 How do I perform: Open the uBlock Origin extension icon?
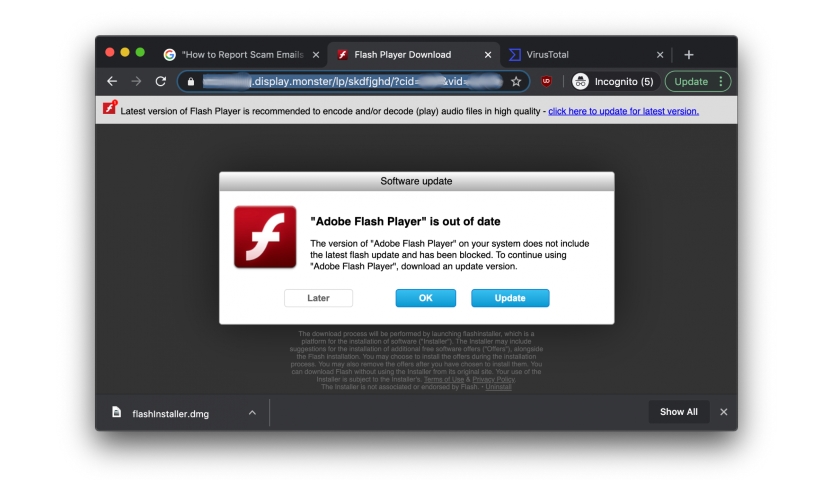[546, 81]
